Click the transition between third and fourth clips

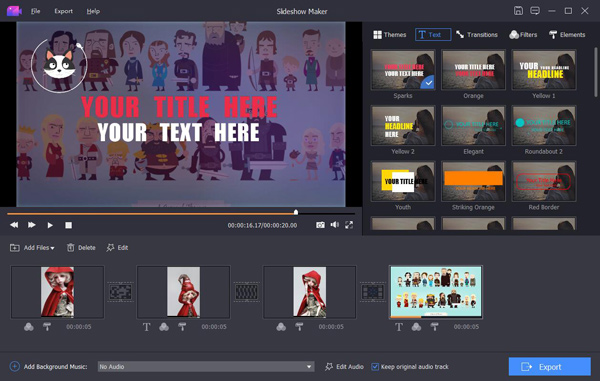[x=373, y=292]
